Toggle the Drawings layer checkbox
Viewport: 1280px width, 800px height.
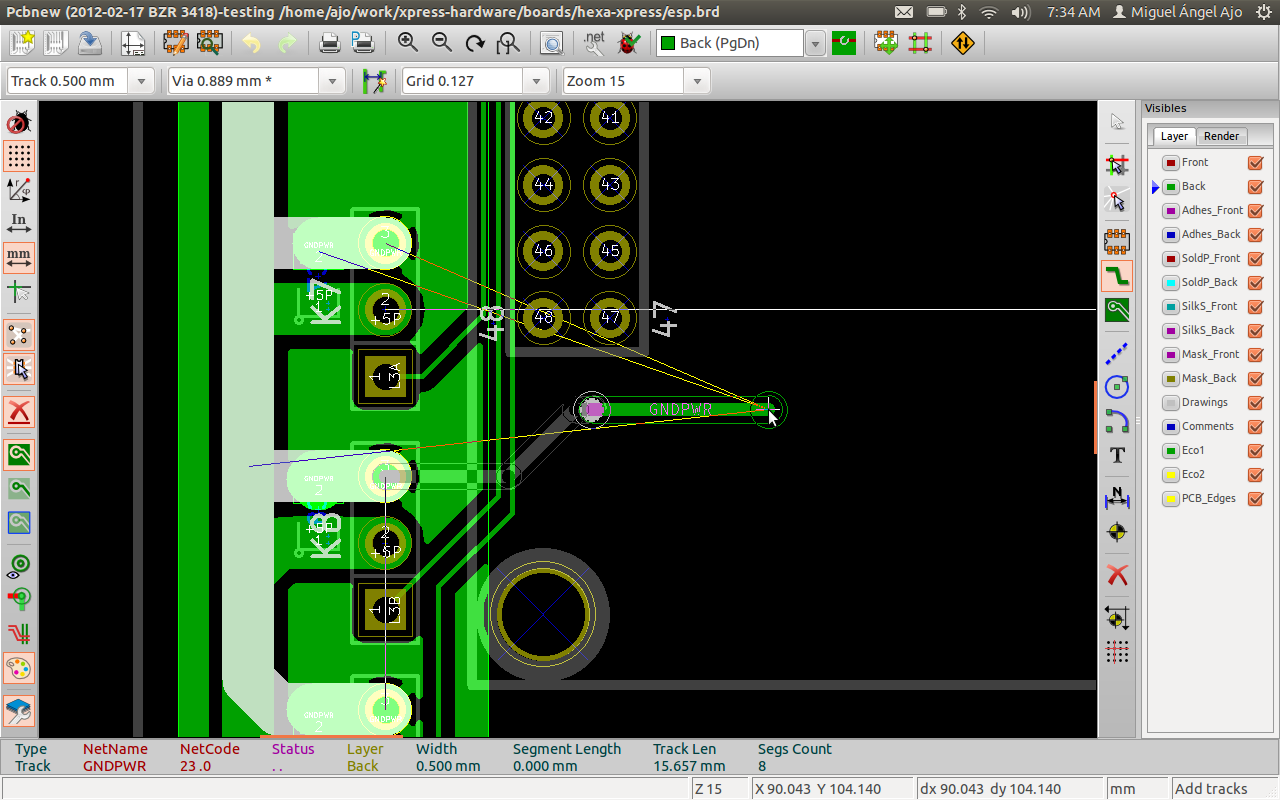click(x=1255, y=403)
